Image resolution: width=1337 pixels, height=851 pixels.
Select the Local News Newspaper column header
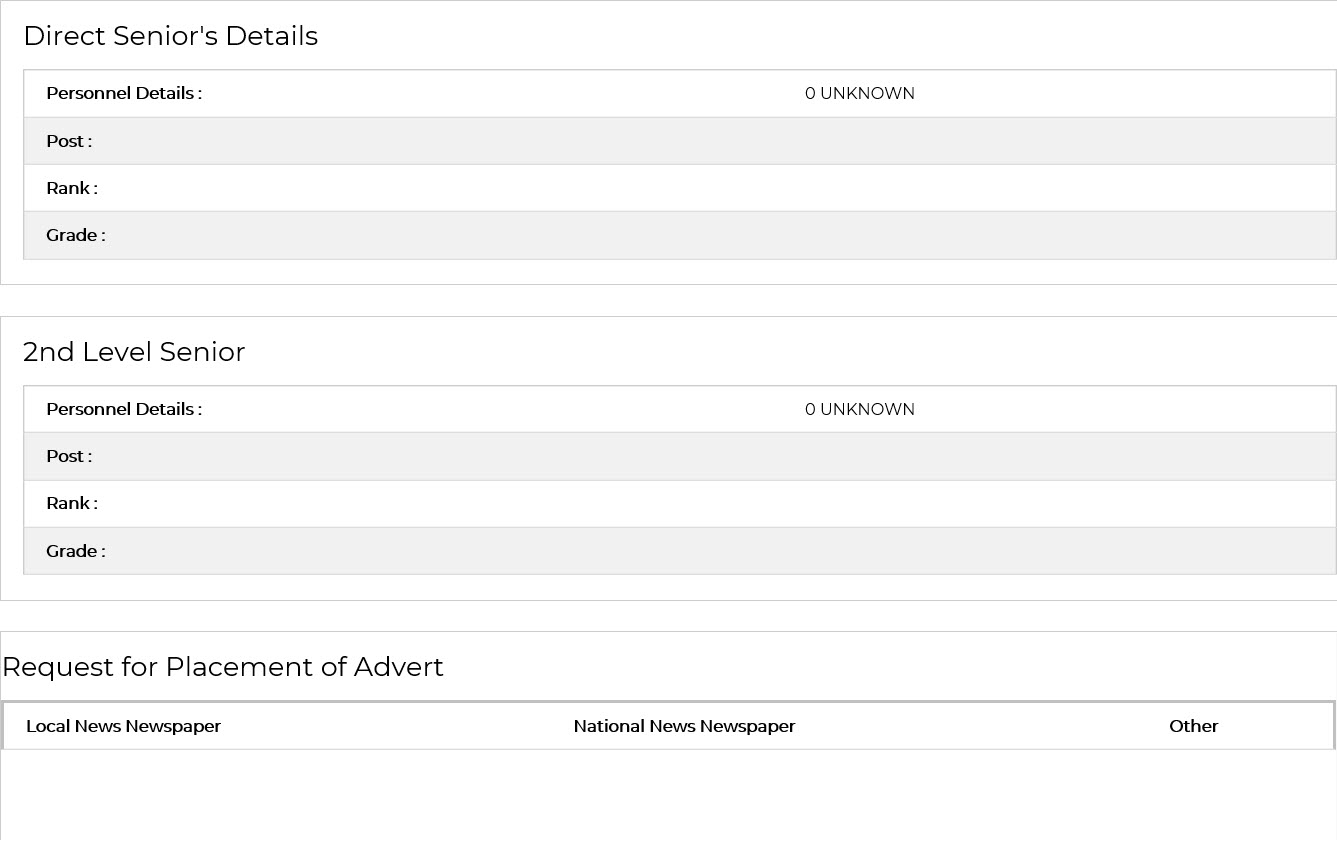click(123, 726)
